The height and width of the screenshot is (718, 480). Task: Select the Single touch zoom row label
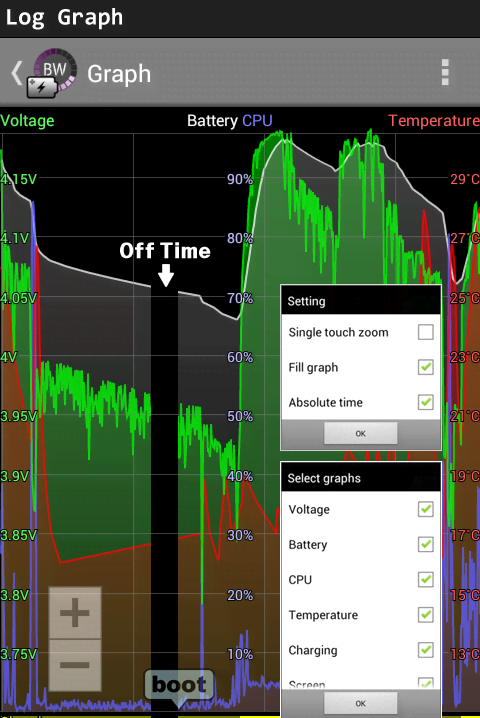click(x=338, y=332)
